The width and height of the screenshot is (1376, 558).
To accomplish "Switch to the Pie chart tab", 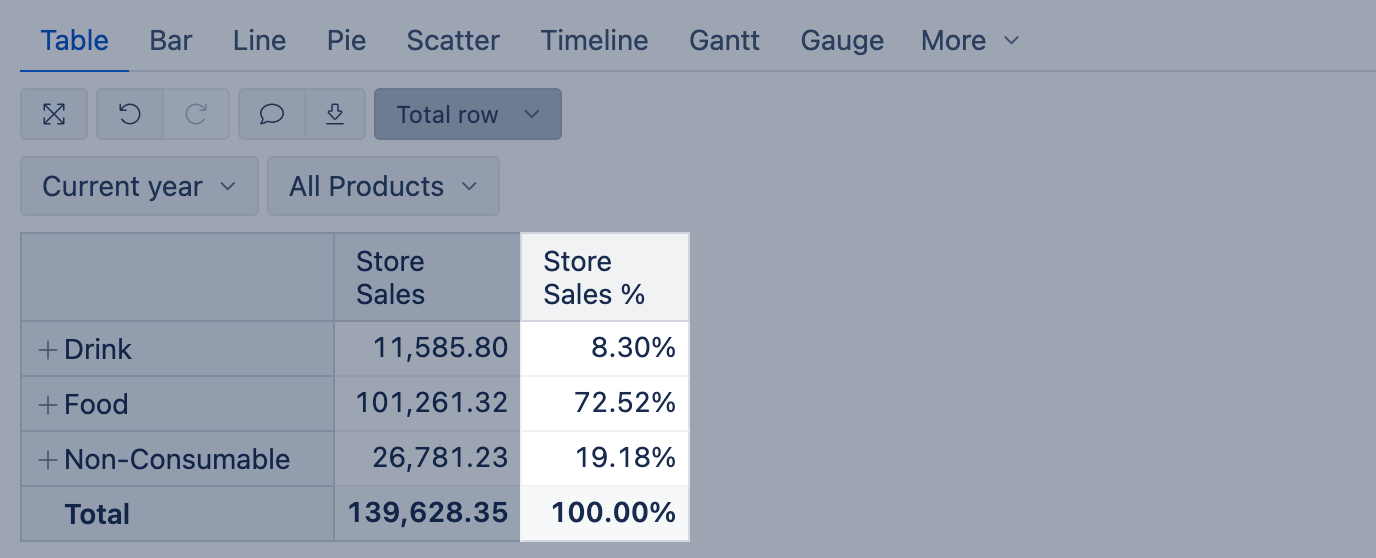I will 346,40.
